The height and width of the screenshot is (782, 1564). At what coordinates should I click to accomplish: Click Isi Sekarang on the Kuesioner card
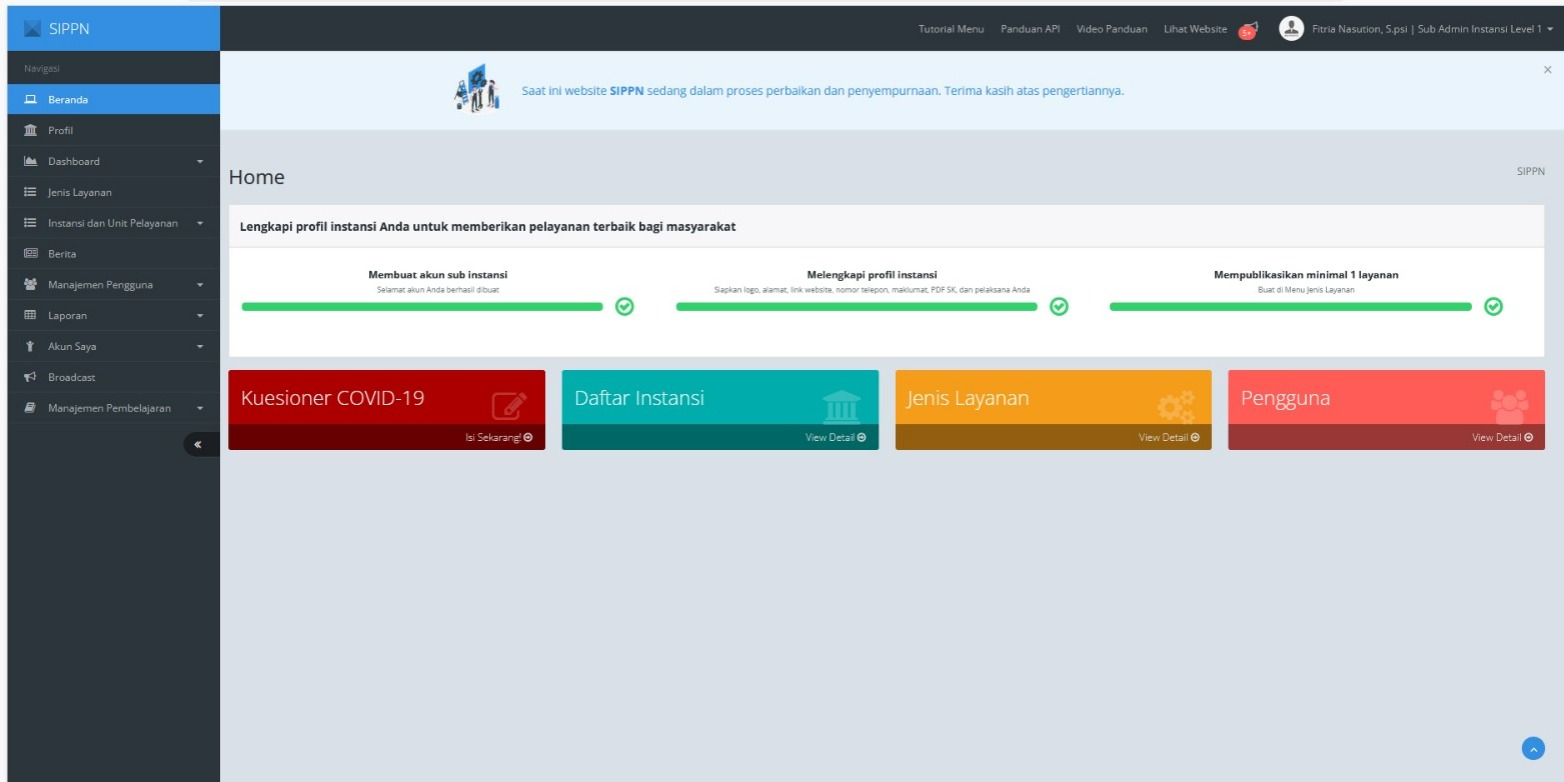pyautogui.click(x=498, y=437)
